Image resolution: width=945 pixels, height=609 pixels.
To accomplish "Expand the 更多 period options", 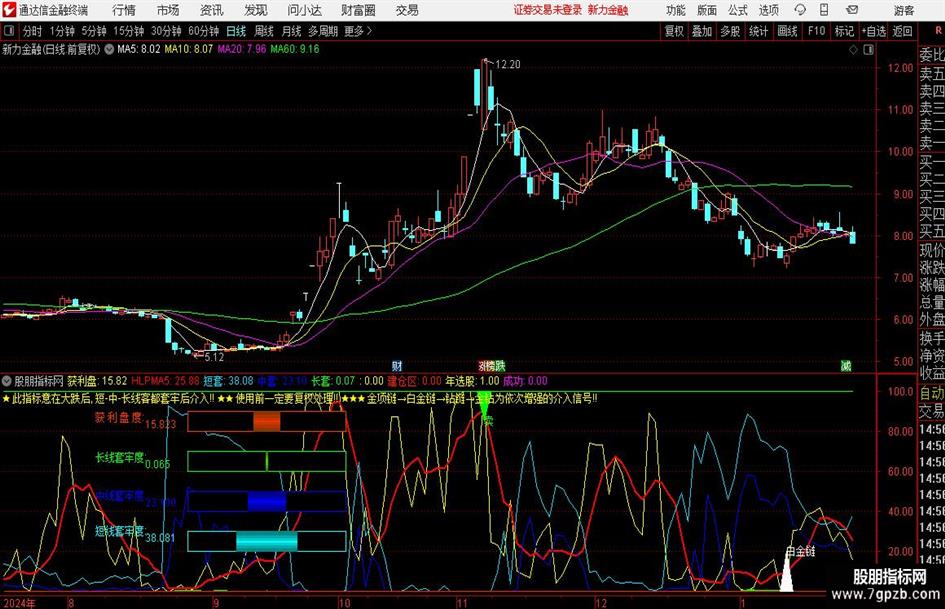I will (358, 31).
